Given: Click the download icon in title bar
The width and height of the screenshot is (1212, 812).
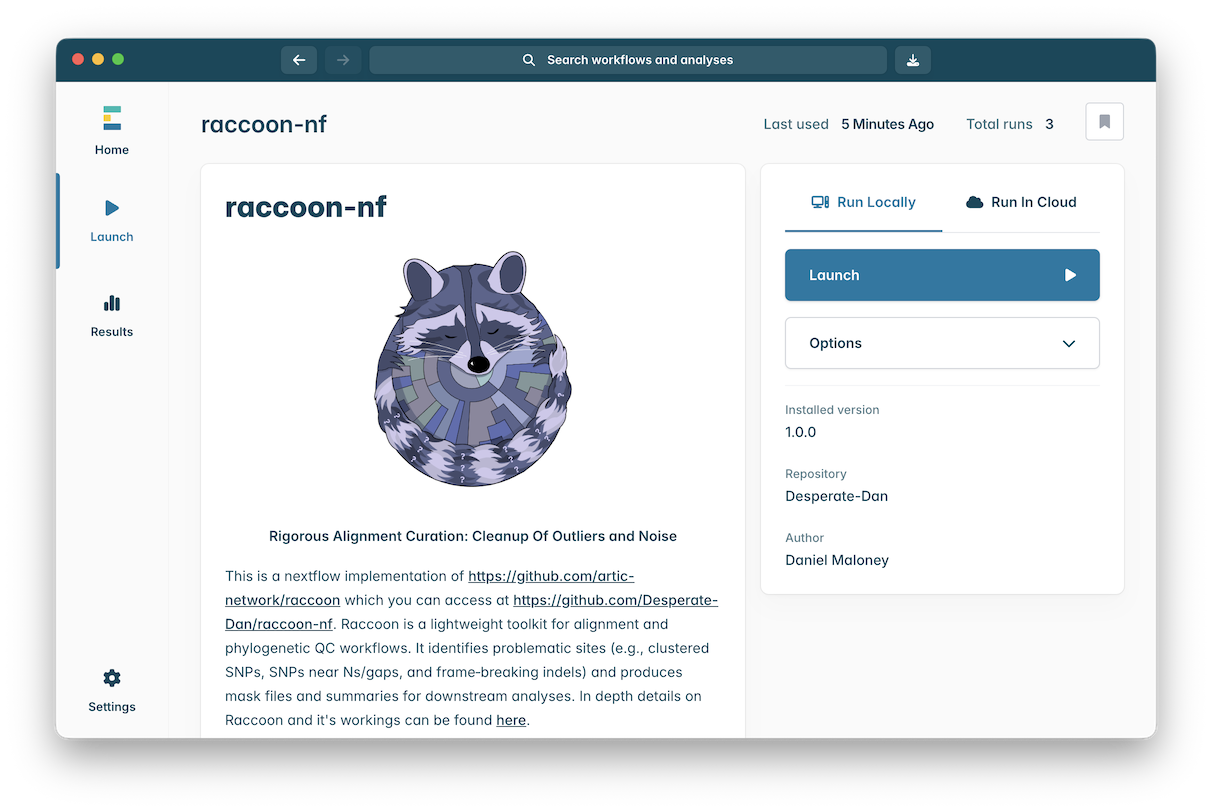Looking at the screenshot, I should click(912, 60).
